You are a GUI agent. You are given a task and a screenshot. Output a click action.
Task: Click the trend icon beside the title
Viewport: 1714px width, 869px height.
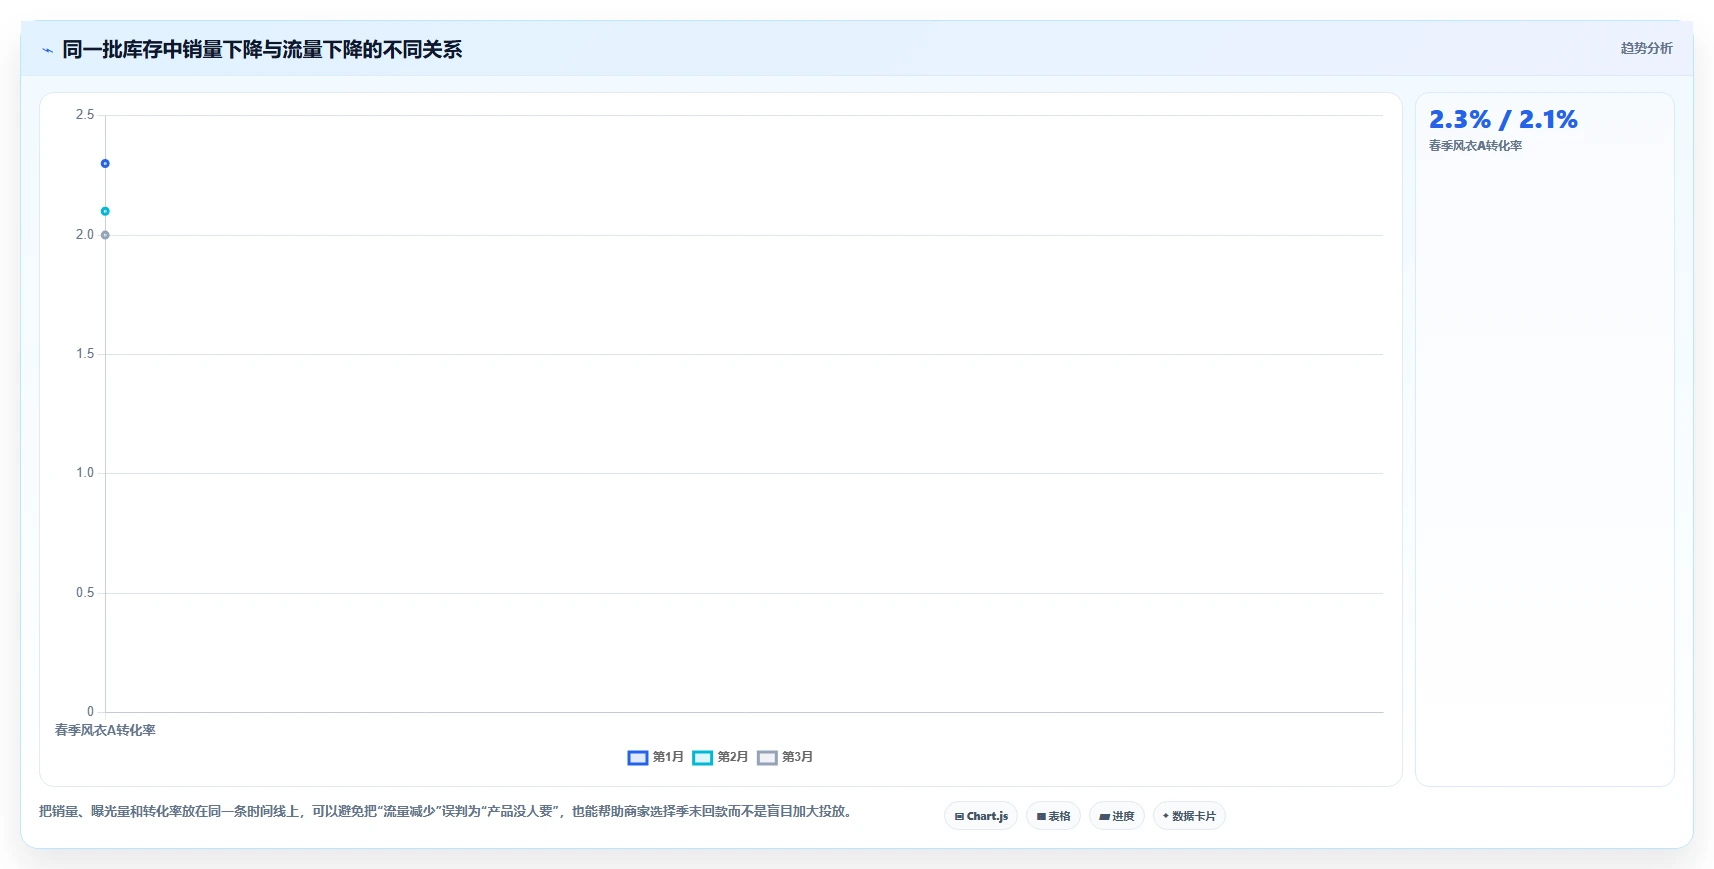(x=47, y=50)
